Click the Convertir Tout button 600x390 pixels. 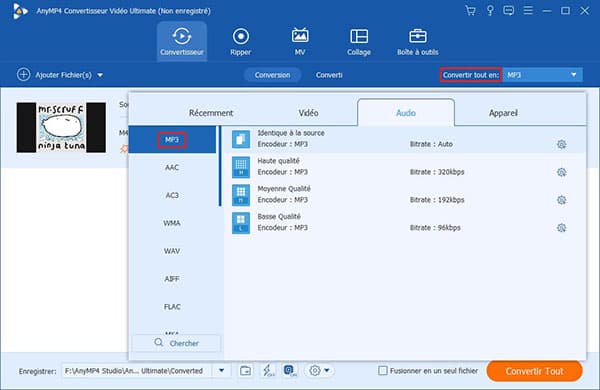(535, 371)
